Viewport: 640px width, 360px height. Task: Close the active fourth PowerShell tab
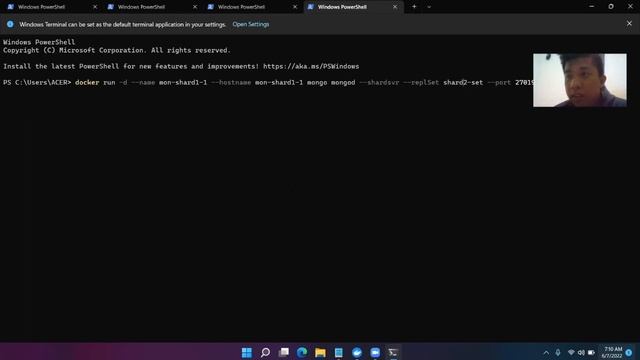click(395, 7)
